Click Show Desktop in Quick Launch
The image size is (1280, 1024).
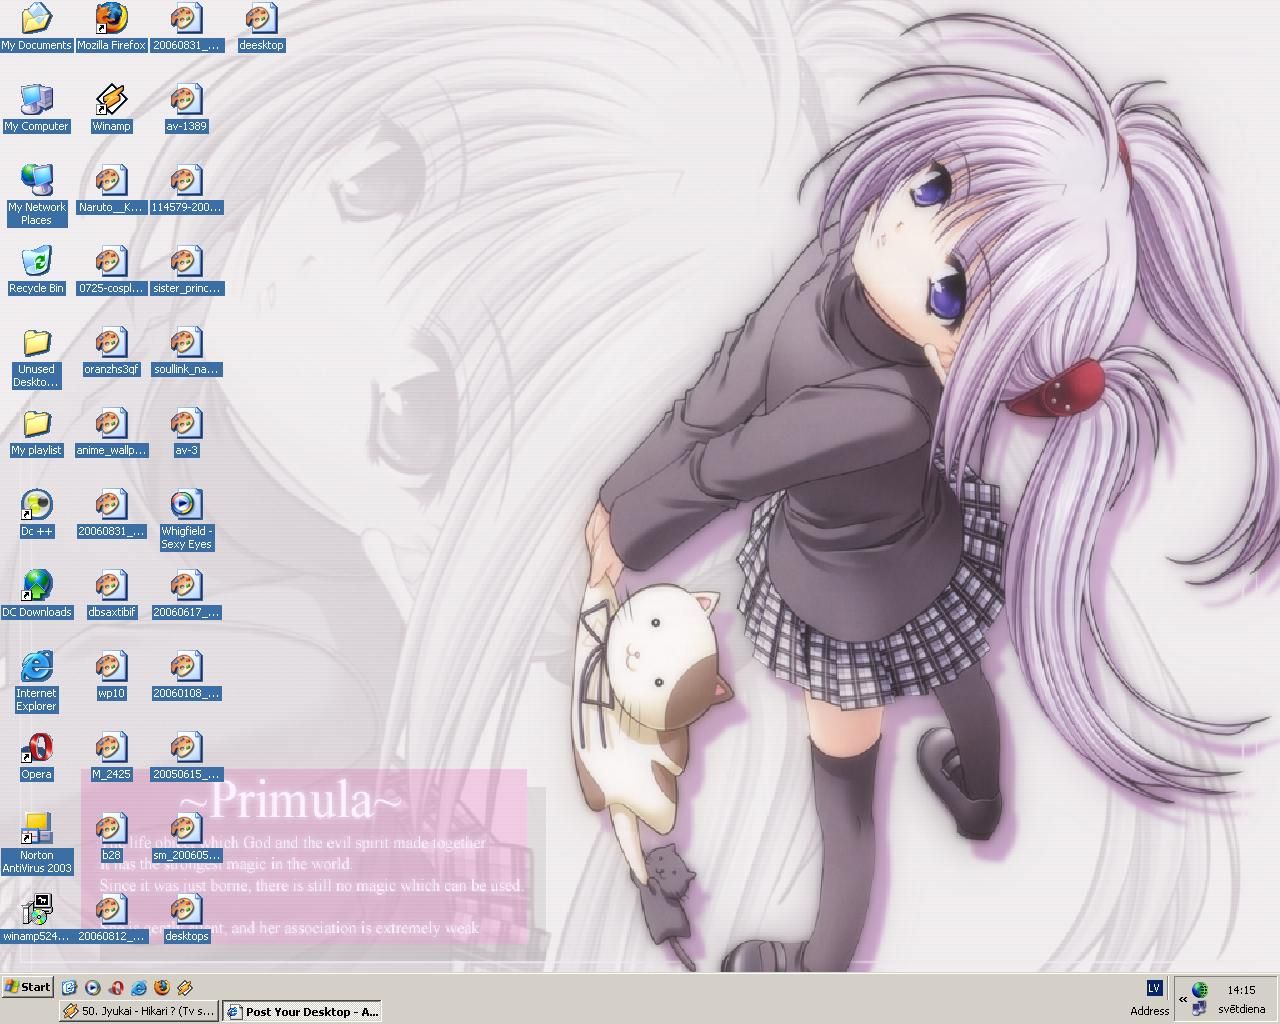[x=69, y=987]
